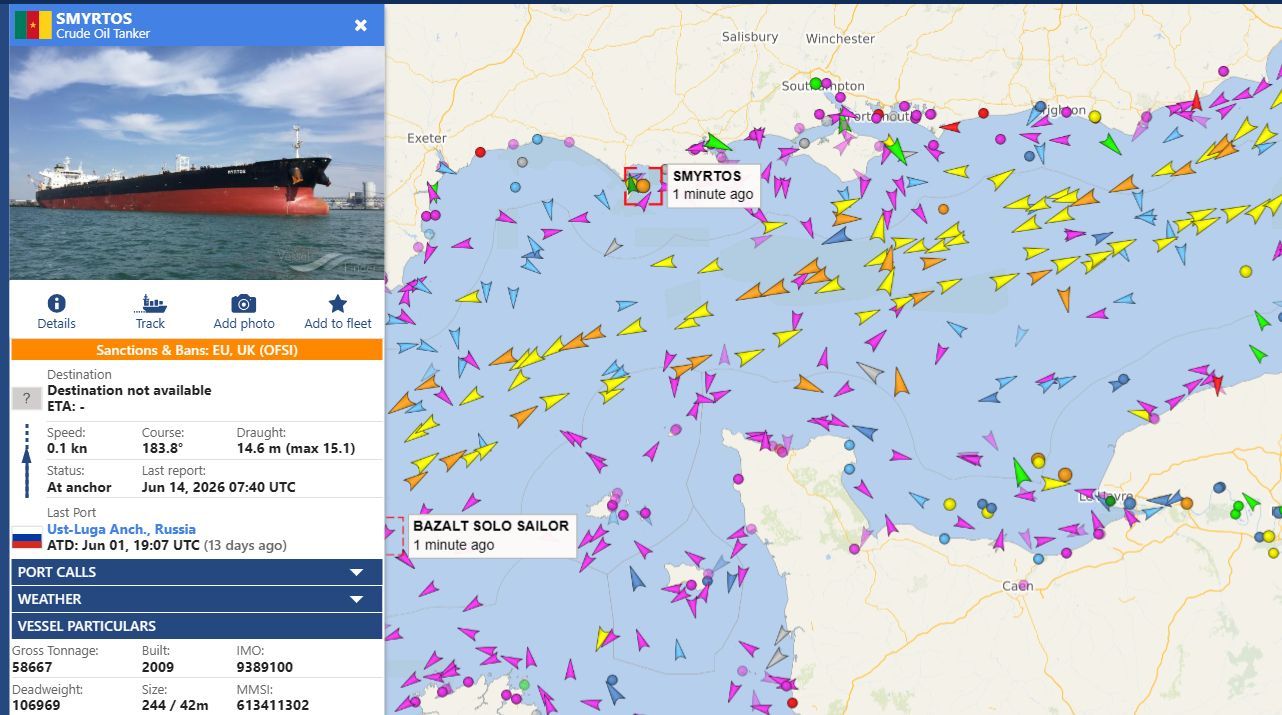
Task: Expand the WEATHER section
Action: (x=196, y=599)
